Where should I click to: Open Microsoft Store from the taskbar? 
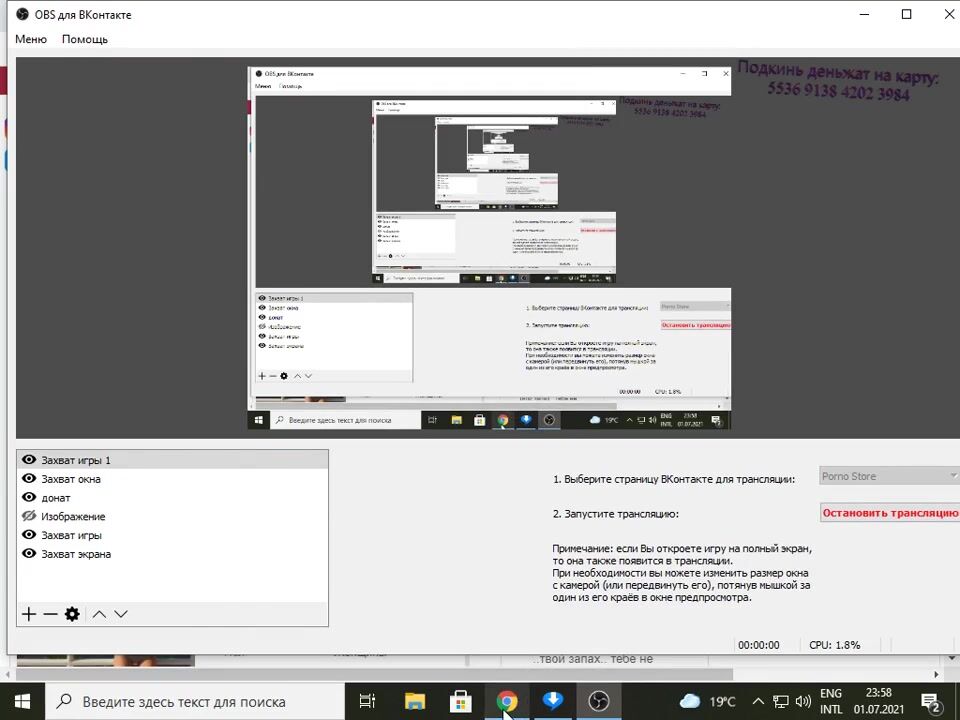pyautogui.click(x=461, y=701)
